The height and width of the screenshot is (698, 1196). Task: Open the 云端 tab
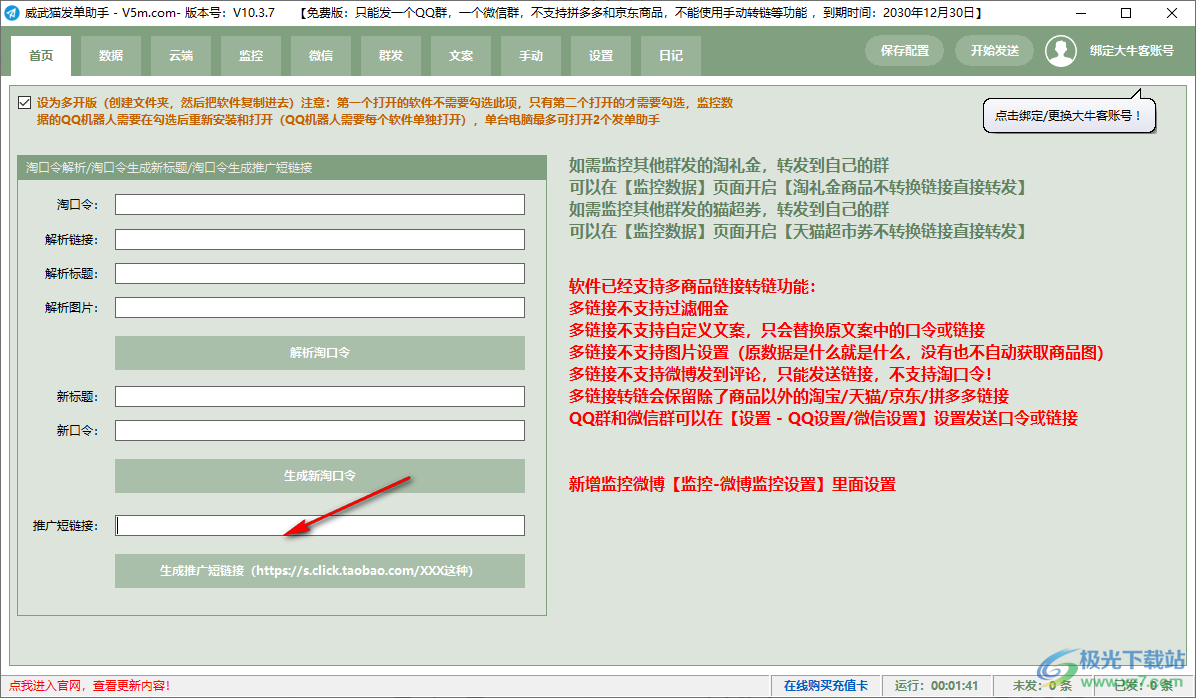(181, 56)
